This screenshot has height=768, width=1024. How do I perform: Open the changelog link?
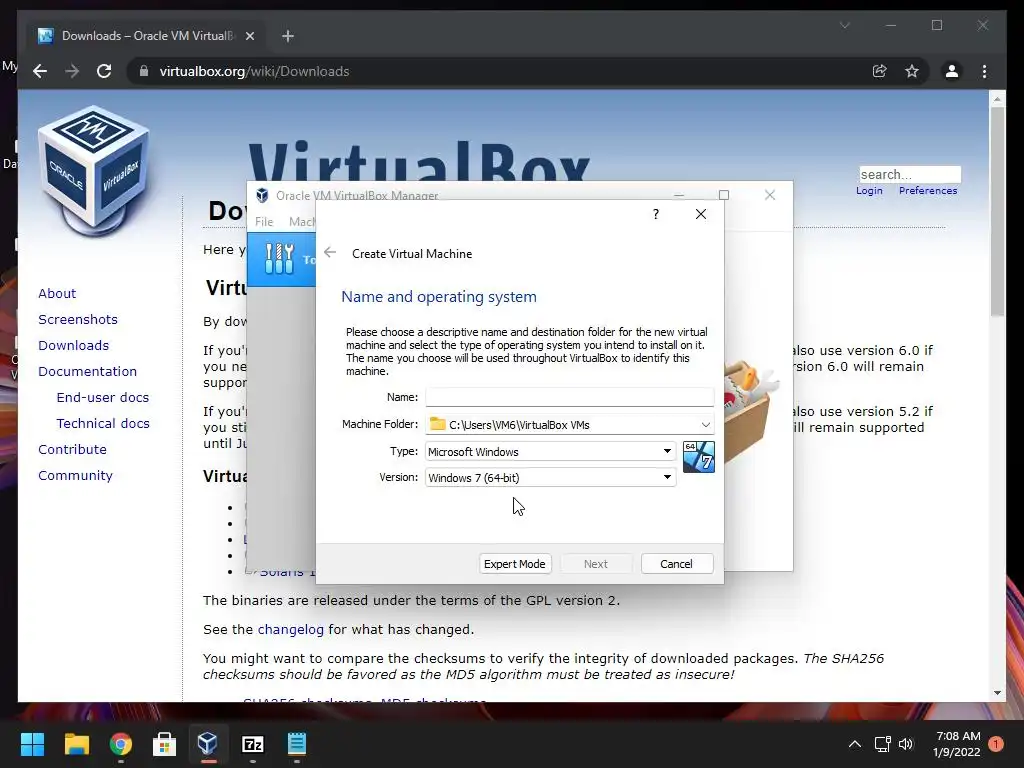click(291, 630)
